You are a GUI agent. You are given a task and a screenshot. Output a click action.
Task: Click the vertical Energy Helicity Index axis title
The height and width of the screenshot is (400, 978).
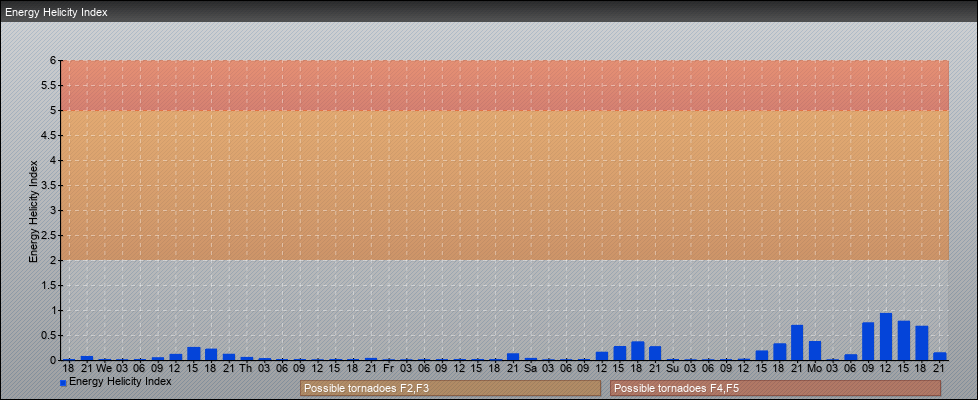click(33, 211)
